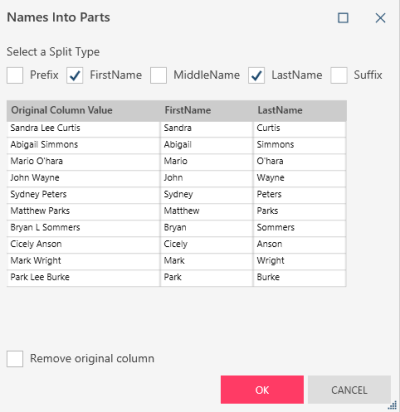Tick the MiddleName checkbox
This screenshot has height=412, width=400.
(x=158, y=75)
